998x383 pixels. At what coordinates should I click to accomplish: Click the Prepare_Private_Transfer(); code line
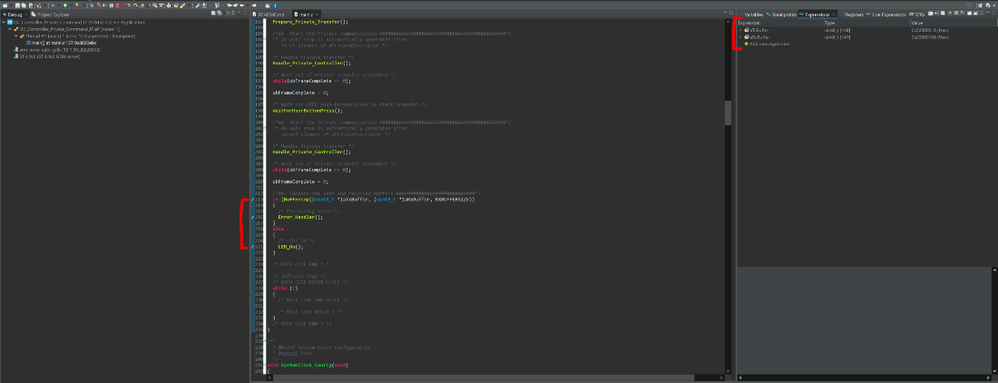click(x=311, y=22)
